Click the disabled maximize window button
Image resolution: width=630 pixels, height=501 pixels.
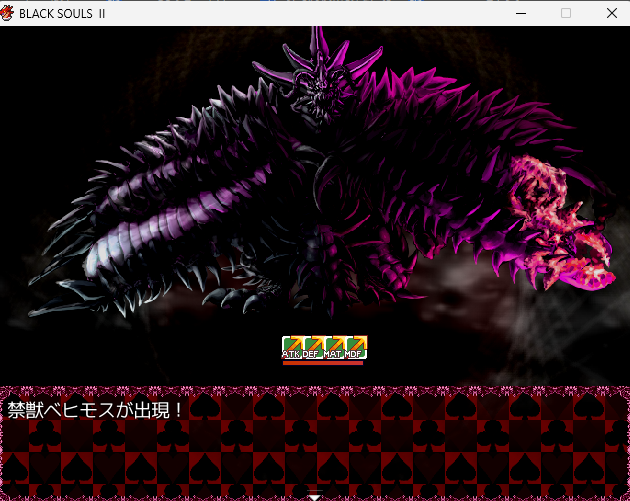(566, 13)
